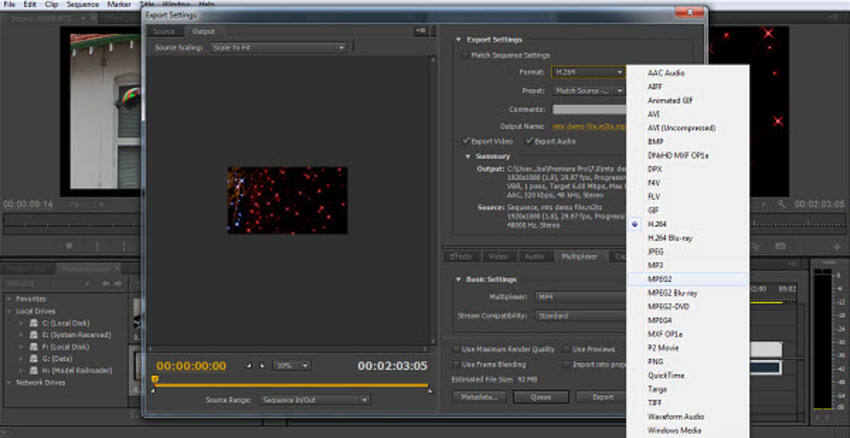Screen dimensions: 850x438
Task: Select F: (Local Disk) drive icon
Action: tap(33, 347)
